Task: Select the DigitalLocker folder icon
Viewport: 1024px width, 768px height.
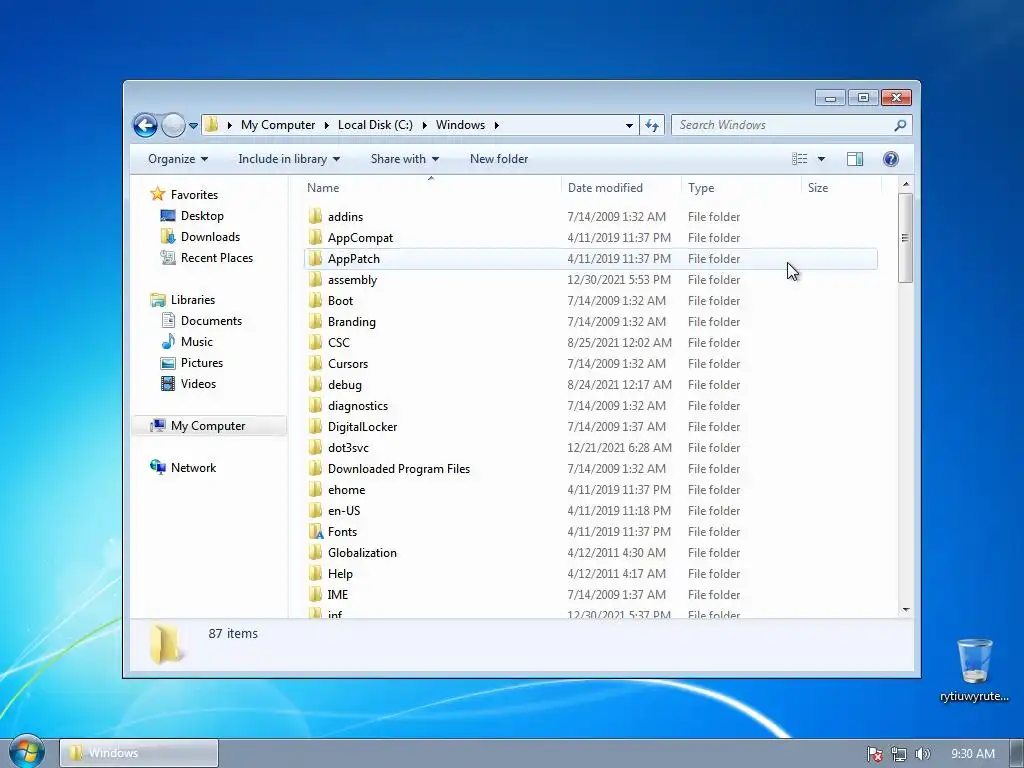Action: pos(315,426)
